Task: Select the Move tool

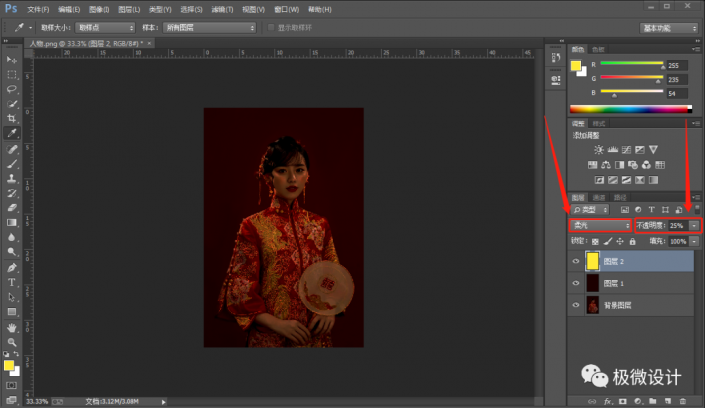Action: 12,59
